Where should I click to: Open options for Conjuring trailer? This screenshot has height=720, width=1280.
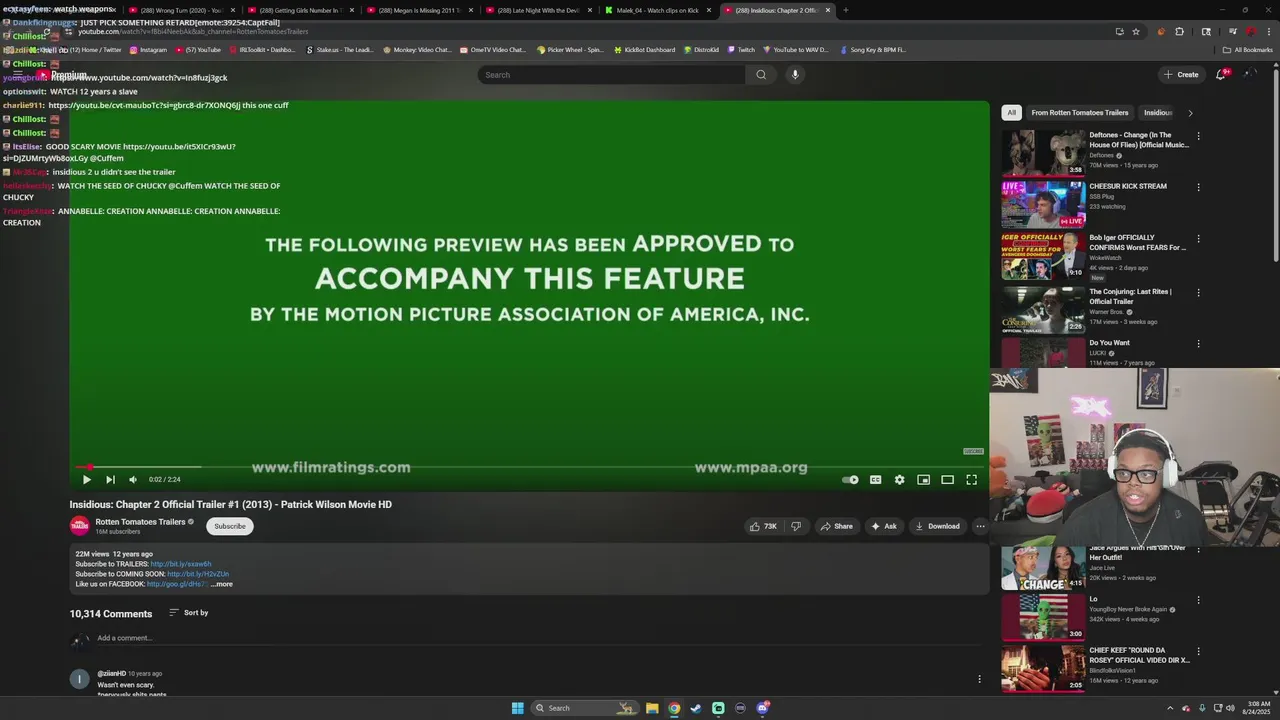point(1198,293)
